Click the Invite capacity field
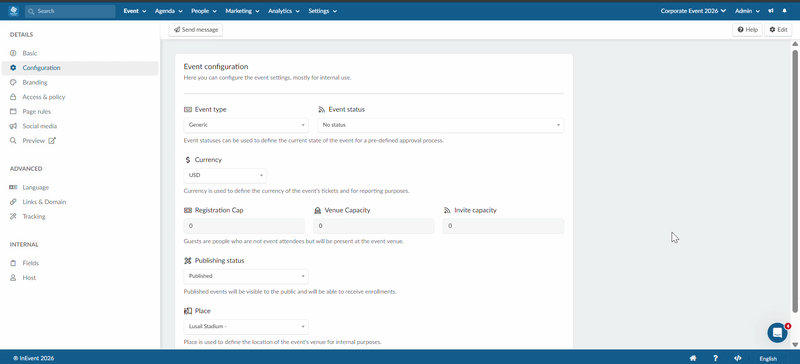The height and width of the screenshot is (364, 800). pos(504,226)
